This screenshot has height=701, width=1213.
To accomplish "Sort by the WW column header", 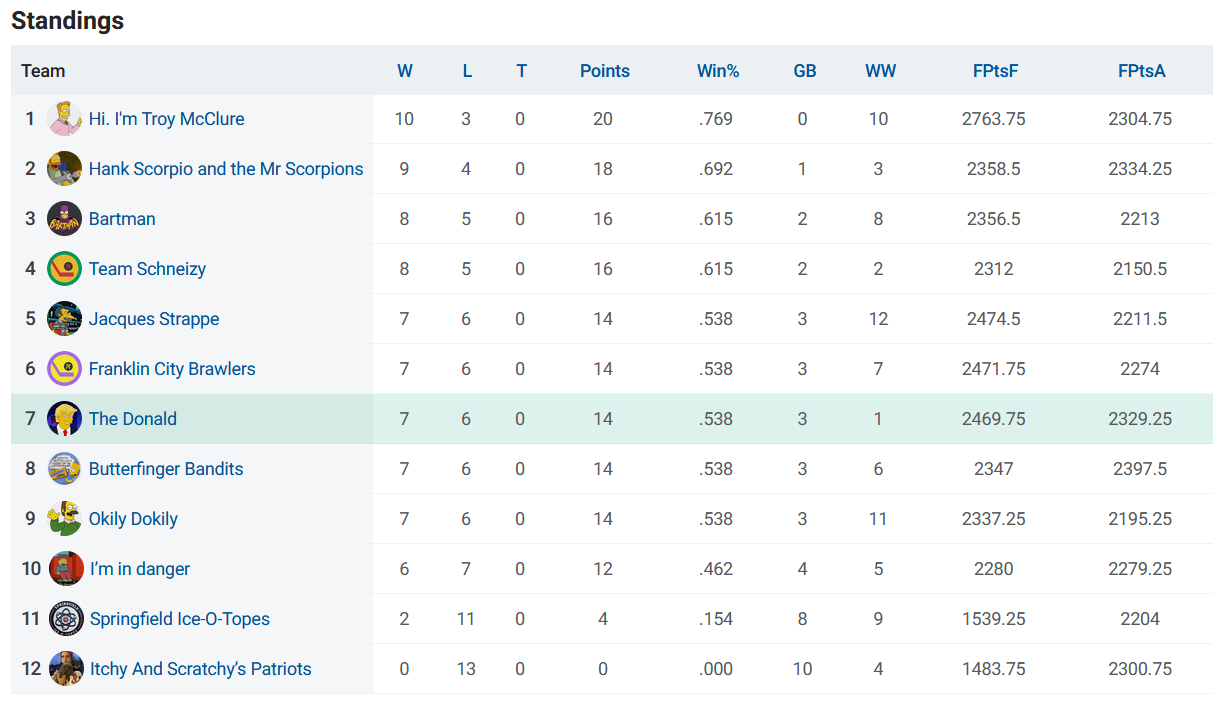I will point(881,71).
